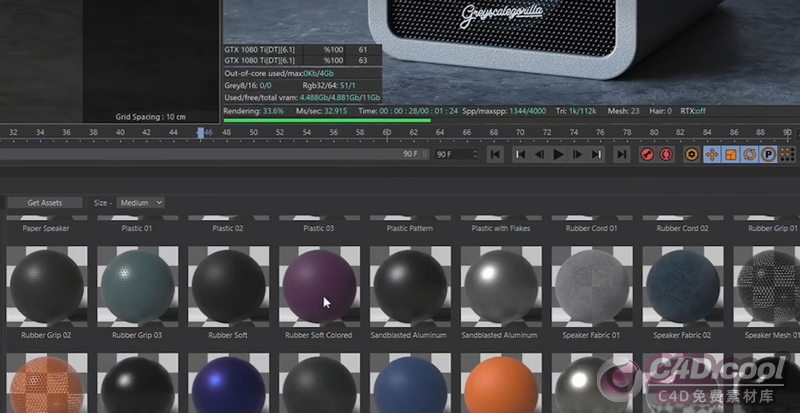Click the Rubber Cord 01 label
This screenshot has width=800, height=413.
click(x=591, y=228)
